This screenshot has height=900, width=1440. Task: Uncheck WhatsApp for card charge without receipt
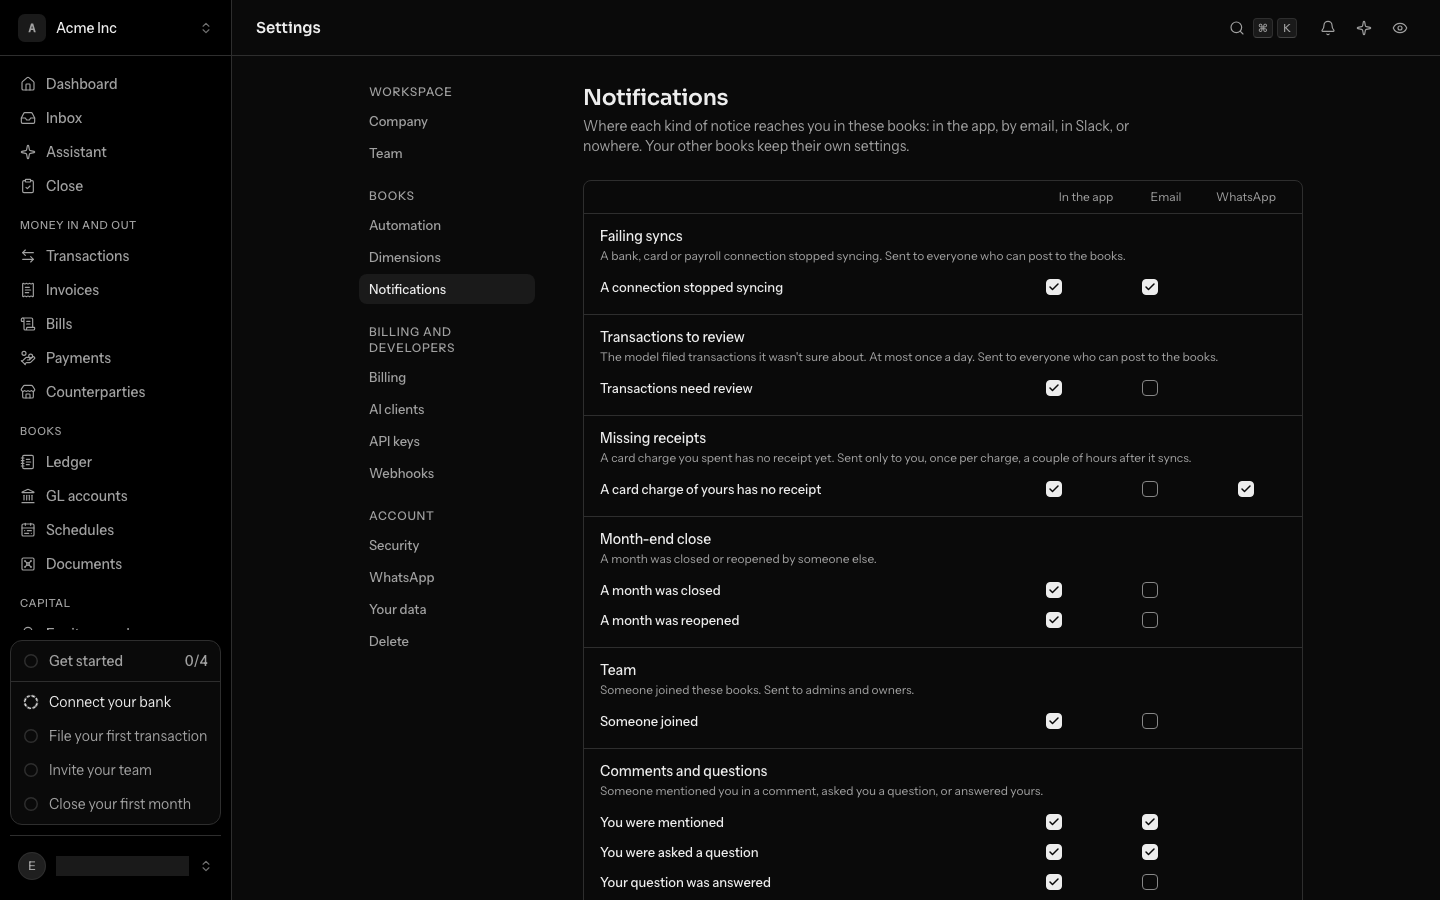tap(1246, 489)
